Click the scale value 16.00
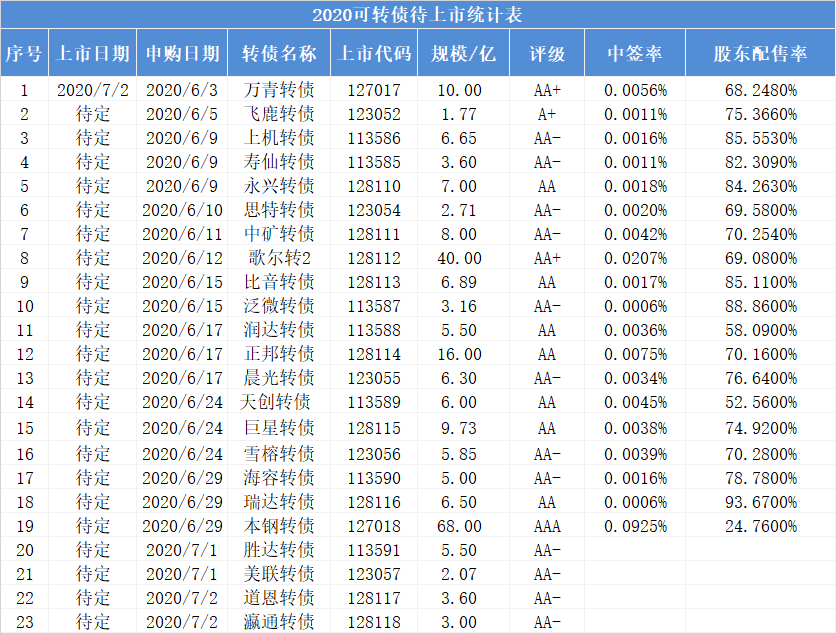 (x=459, y=354)
